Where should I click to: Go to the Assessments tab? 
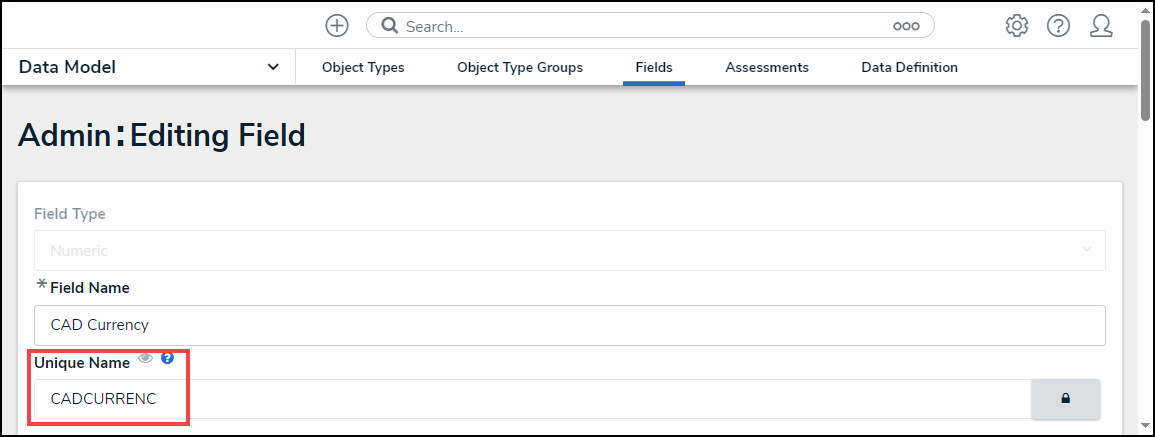point(767,68)
